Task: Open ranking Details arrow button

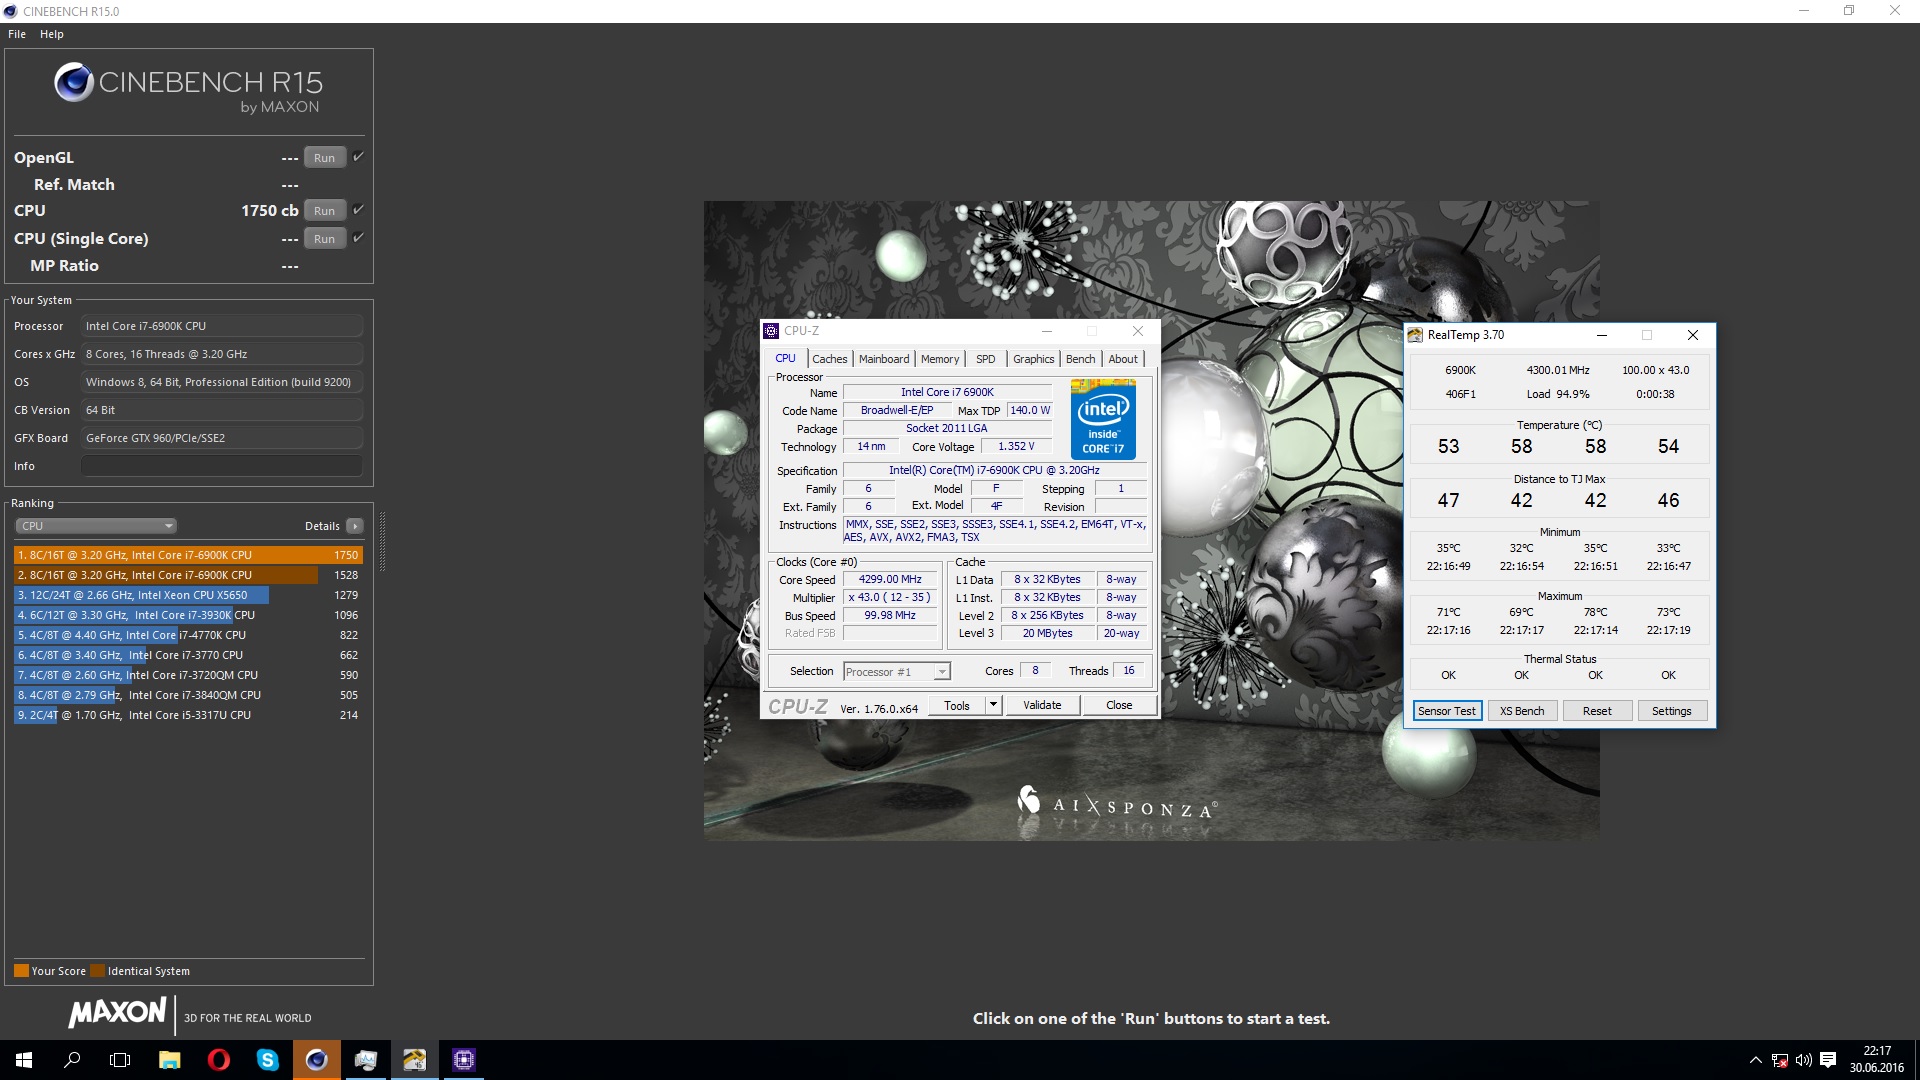Action: pyautogui.click(x=355, y=526)
